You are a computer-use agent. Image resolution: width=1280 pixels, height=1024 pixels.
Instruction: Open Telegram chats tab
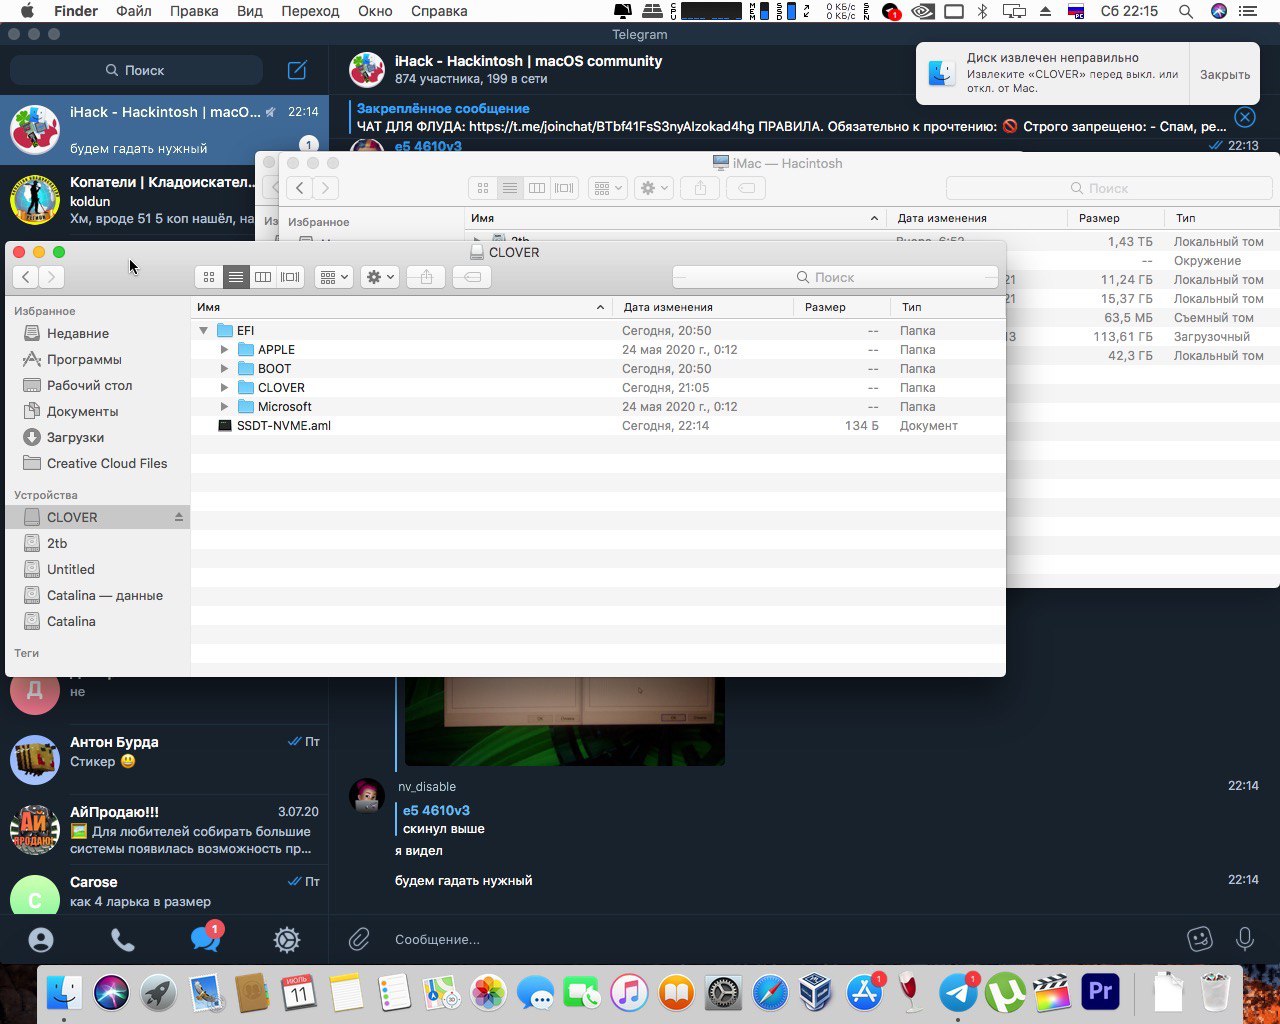pos(205,939)
